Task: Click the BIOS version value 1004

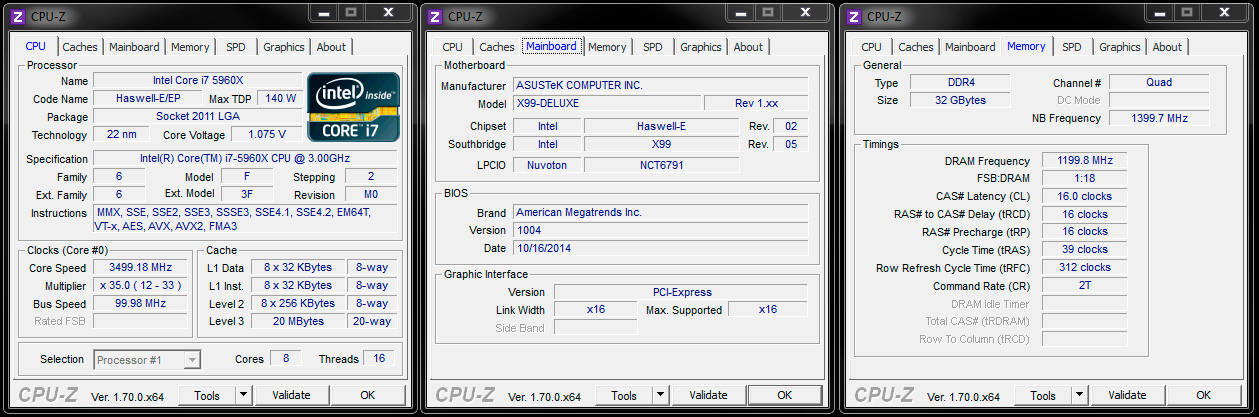Action: pos(660,230)
